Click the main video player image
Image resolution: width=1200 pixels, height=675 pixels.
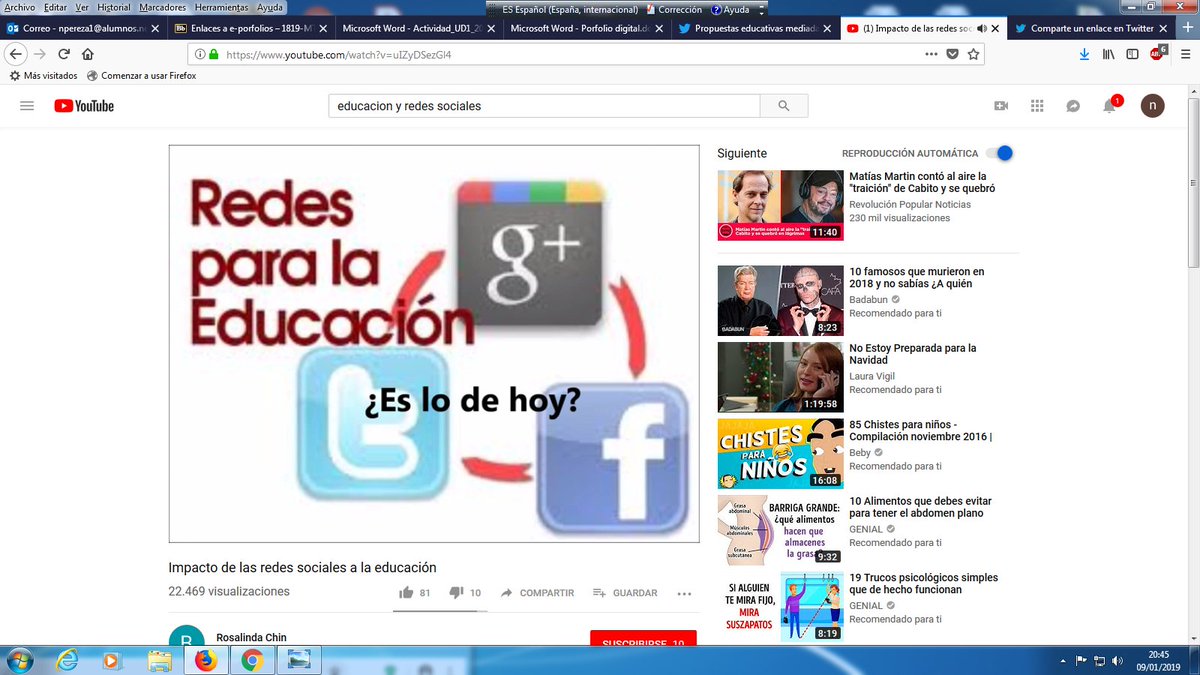[x=434, y=344]
